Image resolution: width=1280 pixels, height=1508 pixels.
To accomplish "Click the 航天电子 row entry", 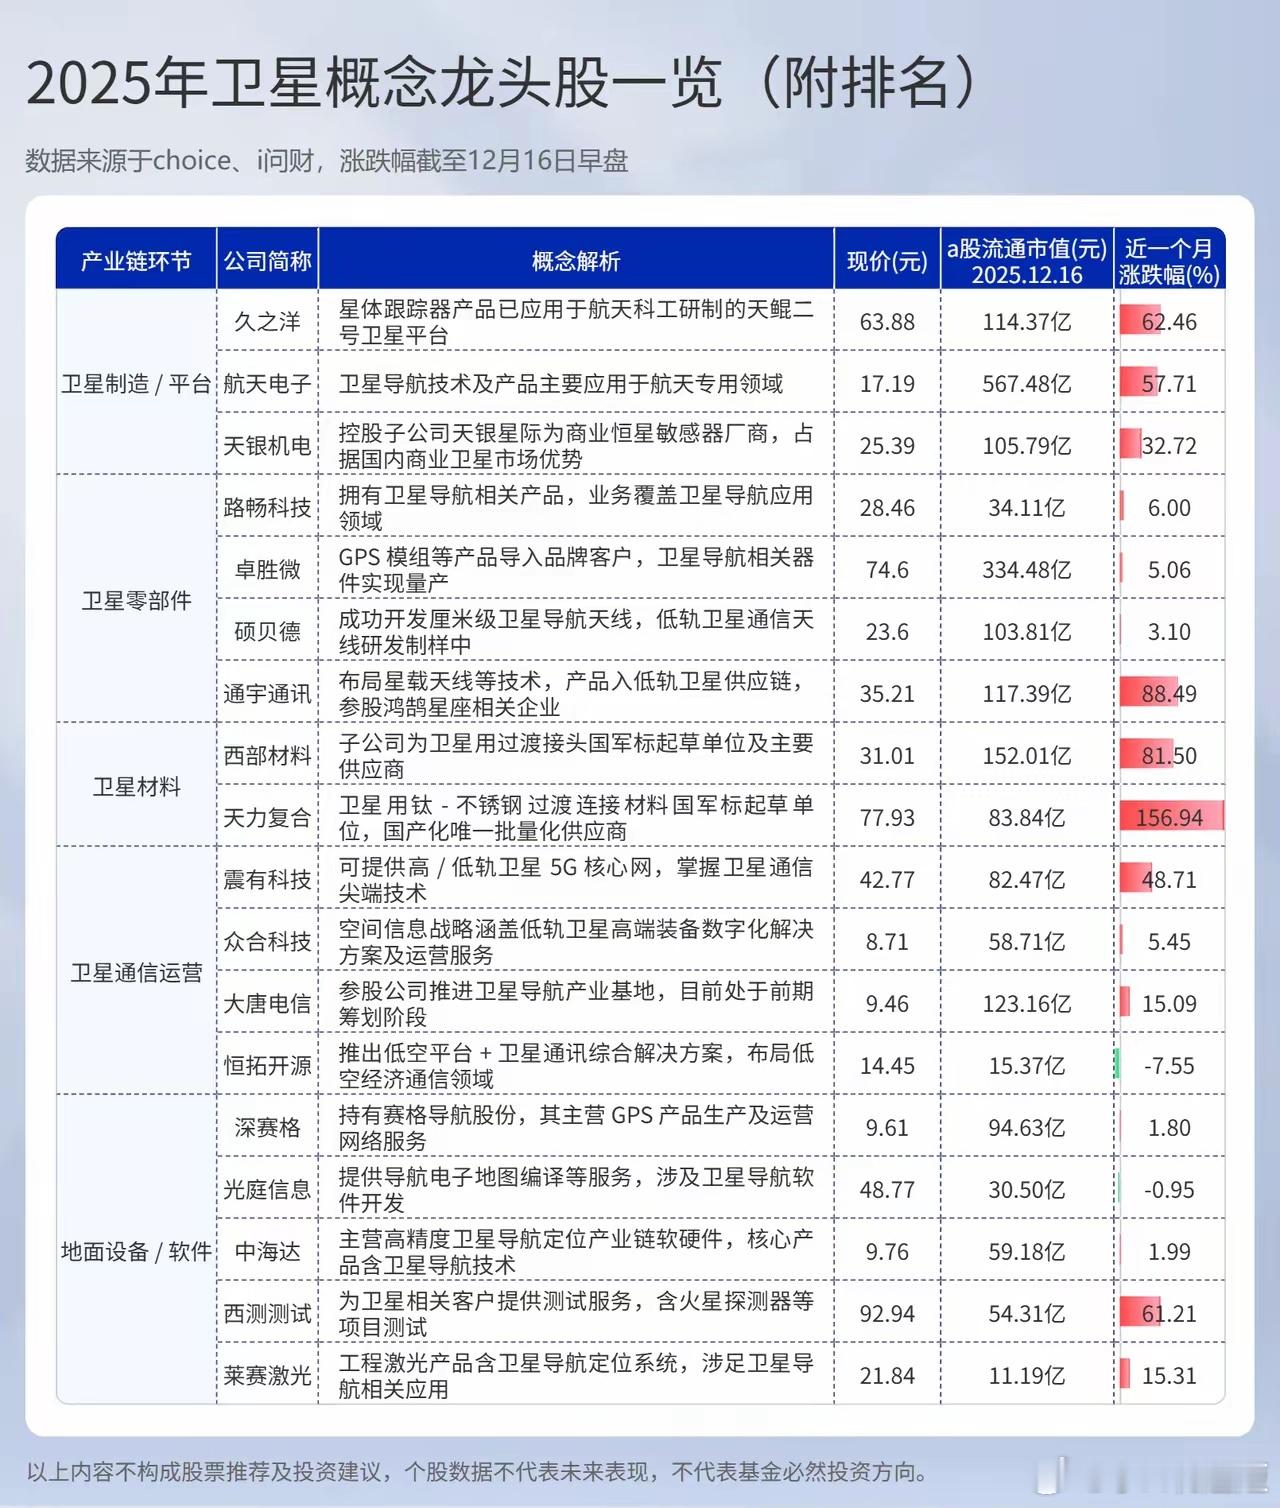I will coord(267,382).
